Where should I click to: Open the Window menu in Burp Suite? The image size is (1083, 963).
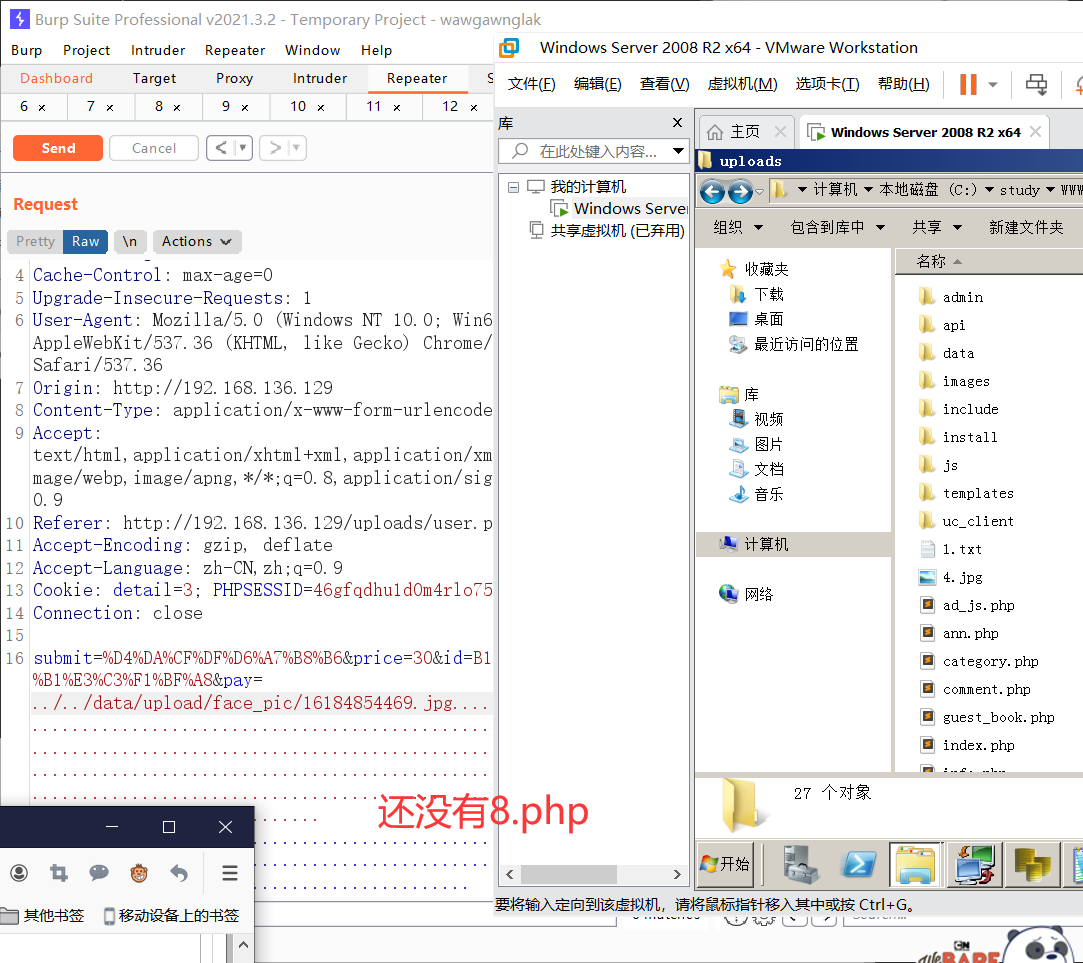click(312, 50)
